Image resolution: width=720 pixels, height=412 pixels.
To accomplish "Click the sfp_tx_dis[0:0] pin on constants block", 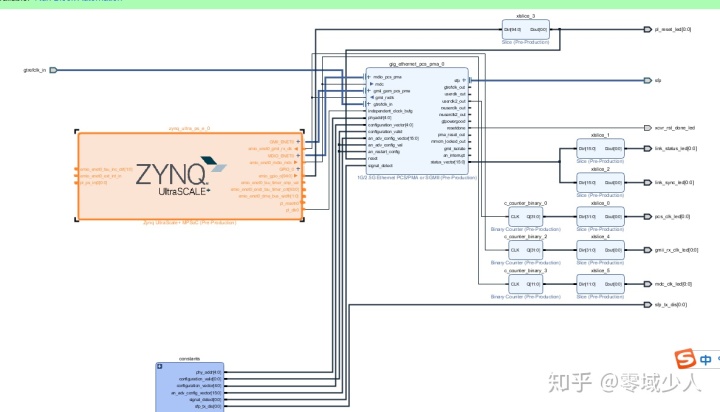I will click(x=208, y=406).
